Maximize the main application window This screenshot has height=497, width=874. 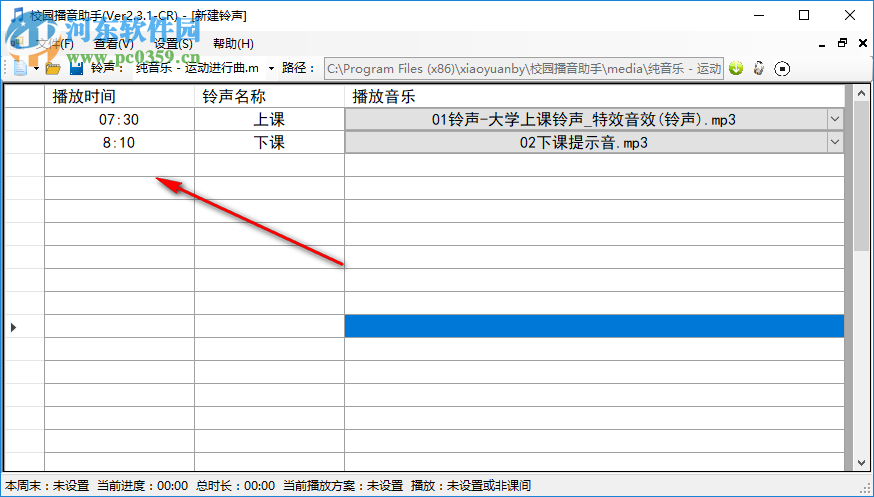click(x=804, y=15)
